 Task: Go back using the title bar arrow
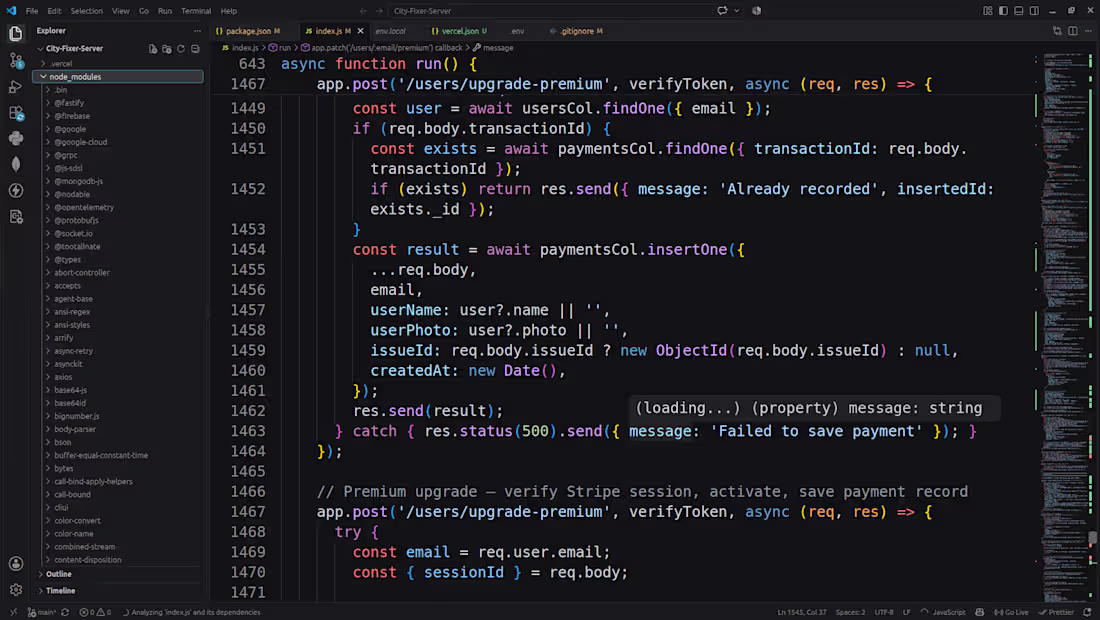tap(363, 11)
